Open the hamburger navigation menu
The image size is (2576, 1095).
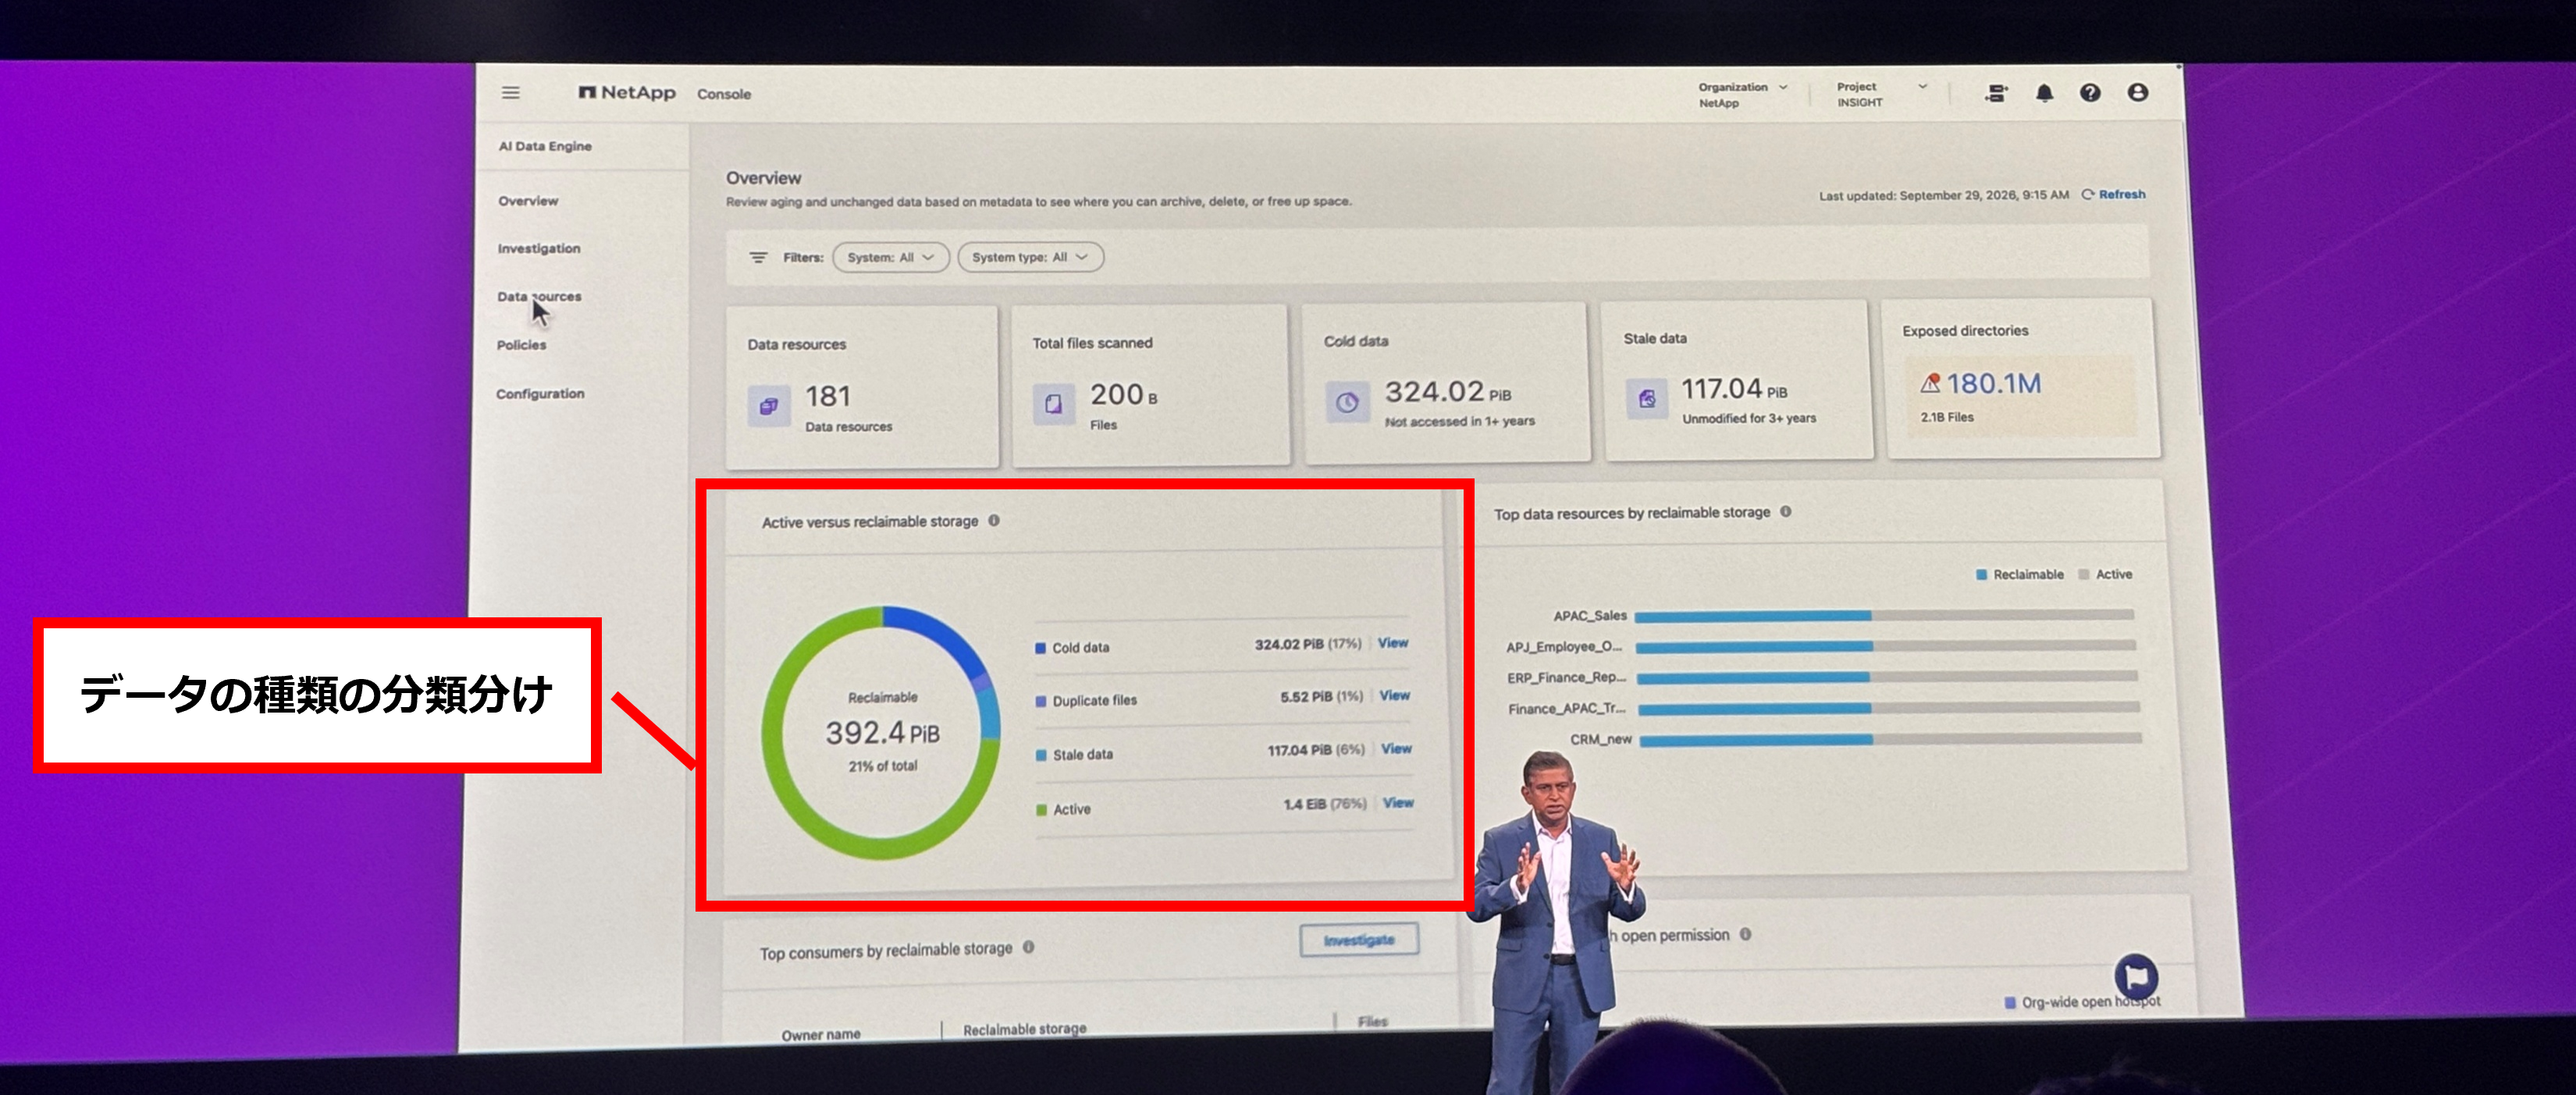[511, 93]
